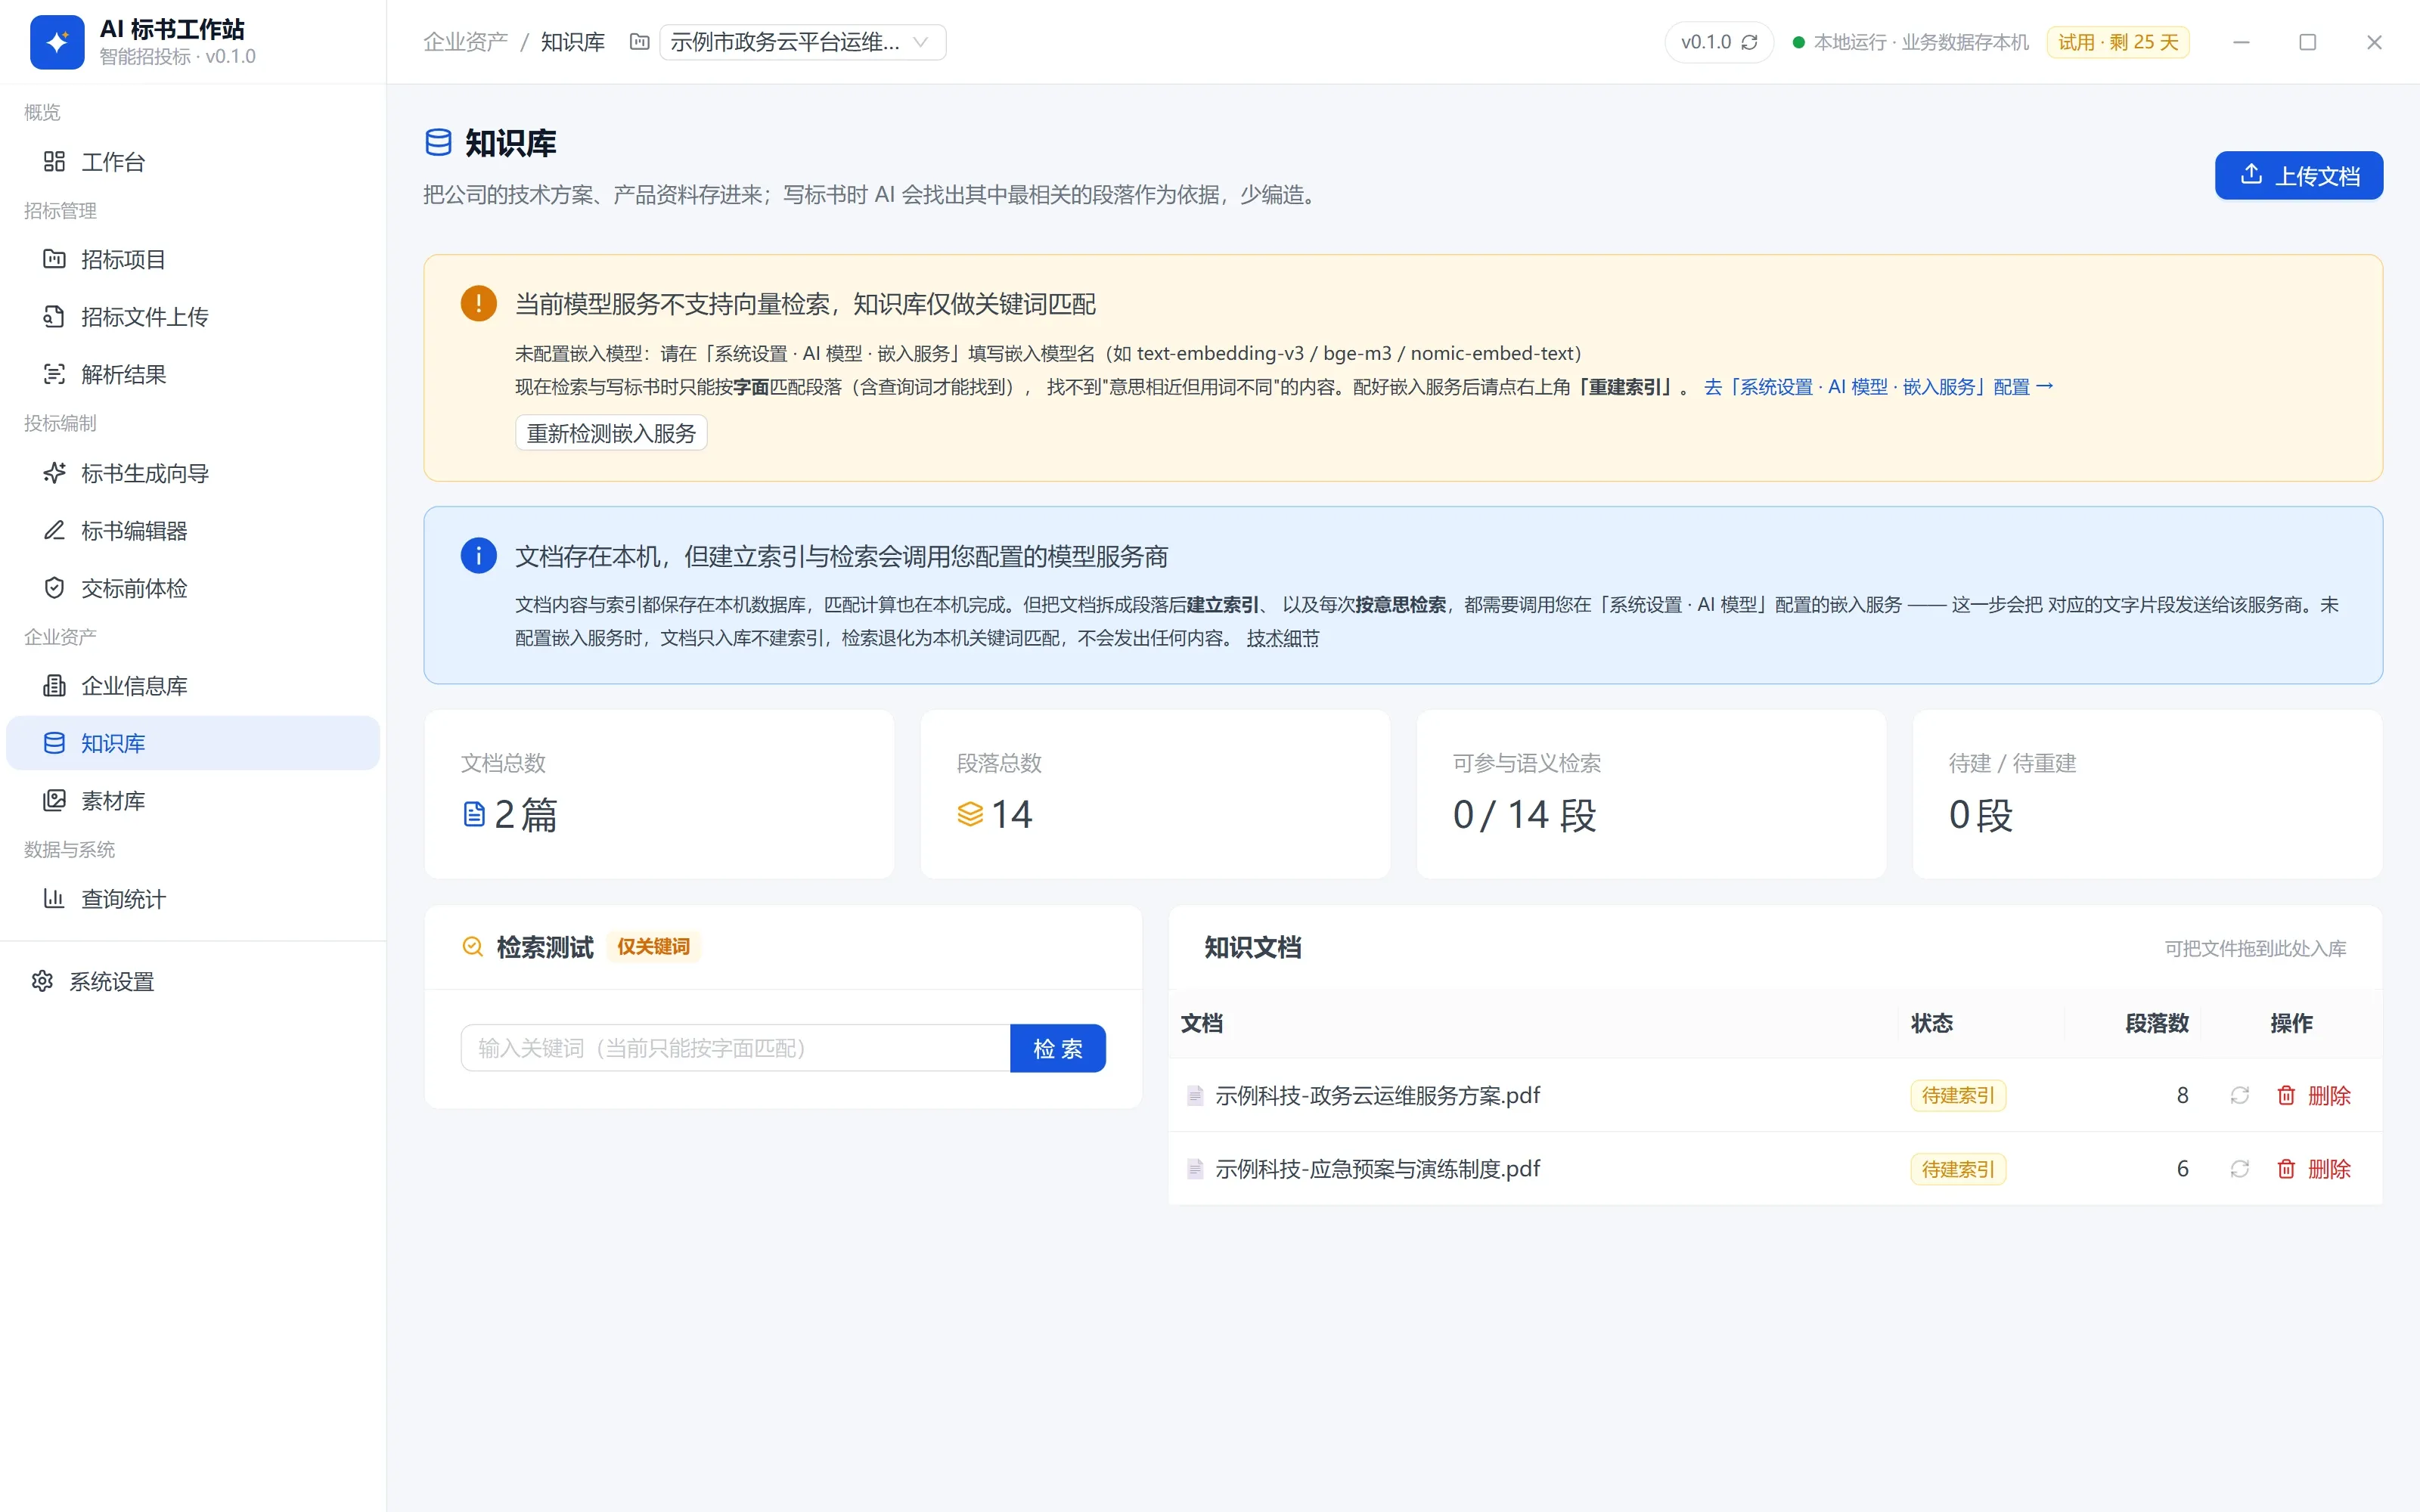Delete 示例科技-应急预案与演练制度.pdf
This screenshot has height=1512, width=2420.
pos(2313,1169)
